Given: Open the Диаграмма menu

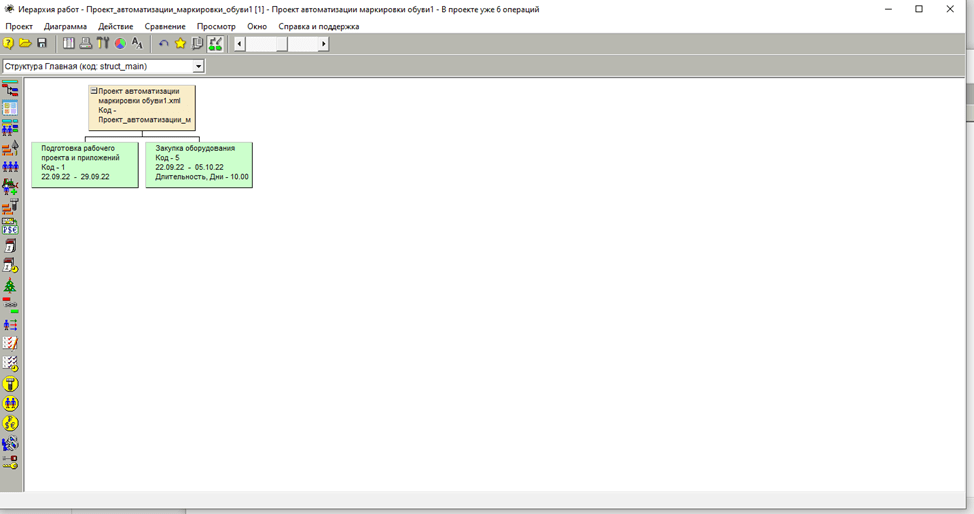Looking at the screenshot, I should (65, 26).
